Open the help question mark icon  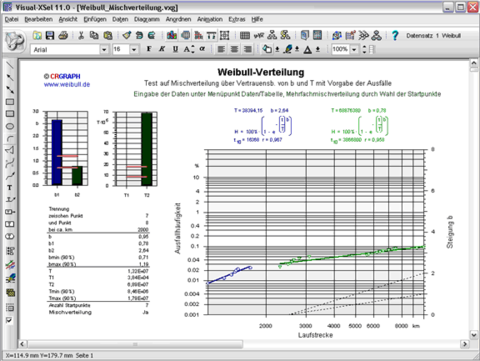(x=395, y=35)
